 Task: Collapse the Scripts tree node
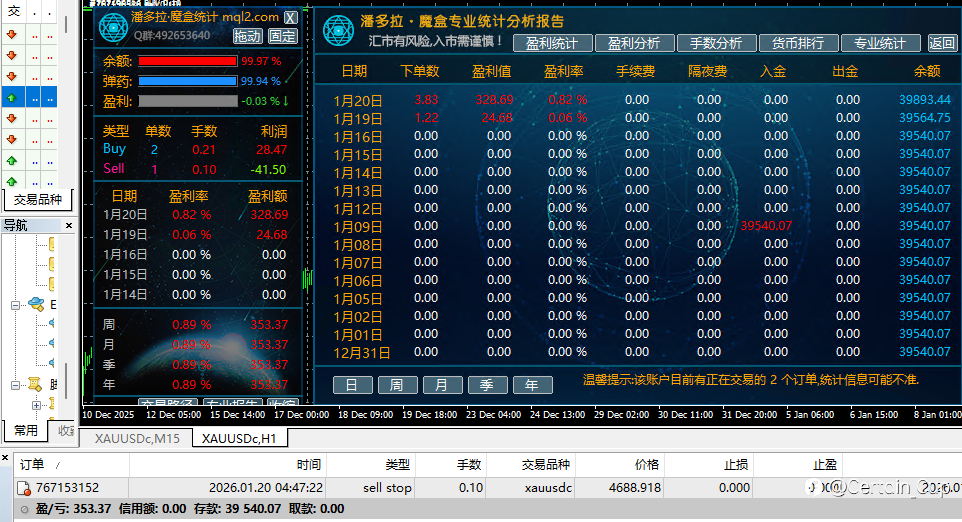pos(15,385)
